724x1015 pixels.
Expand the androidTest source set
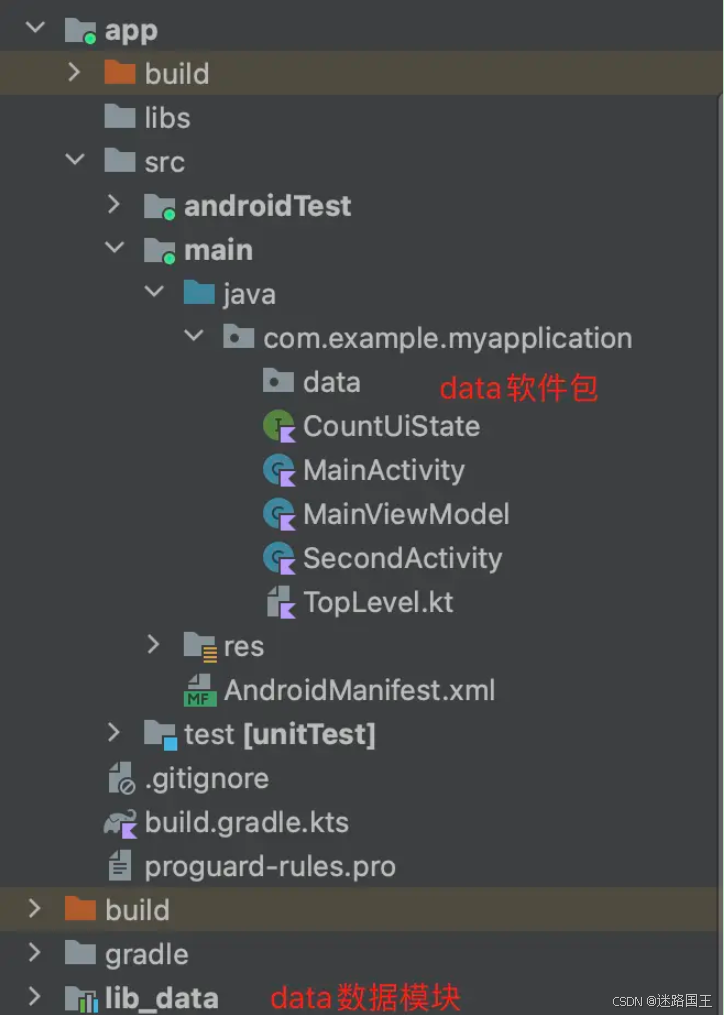pyautogui.click(x=114, y=205)
